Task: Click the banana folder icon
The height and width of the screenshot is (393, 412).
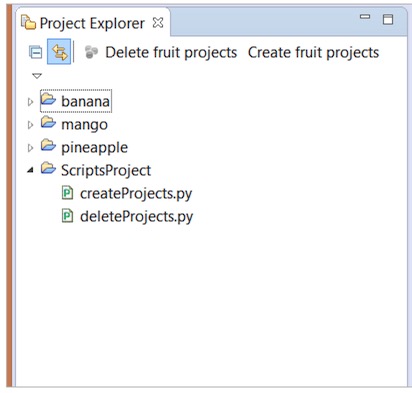Action: [x=48, y=99]
